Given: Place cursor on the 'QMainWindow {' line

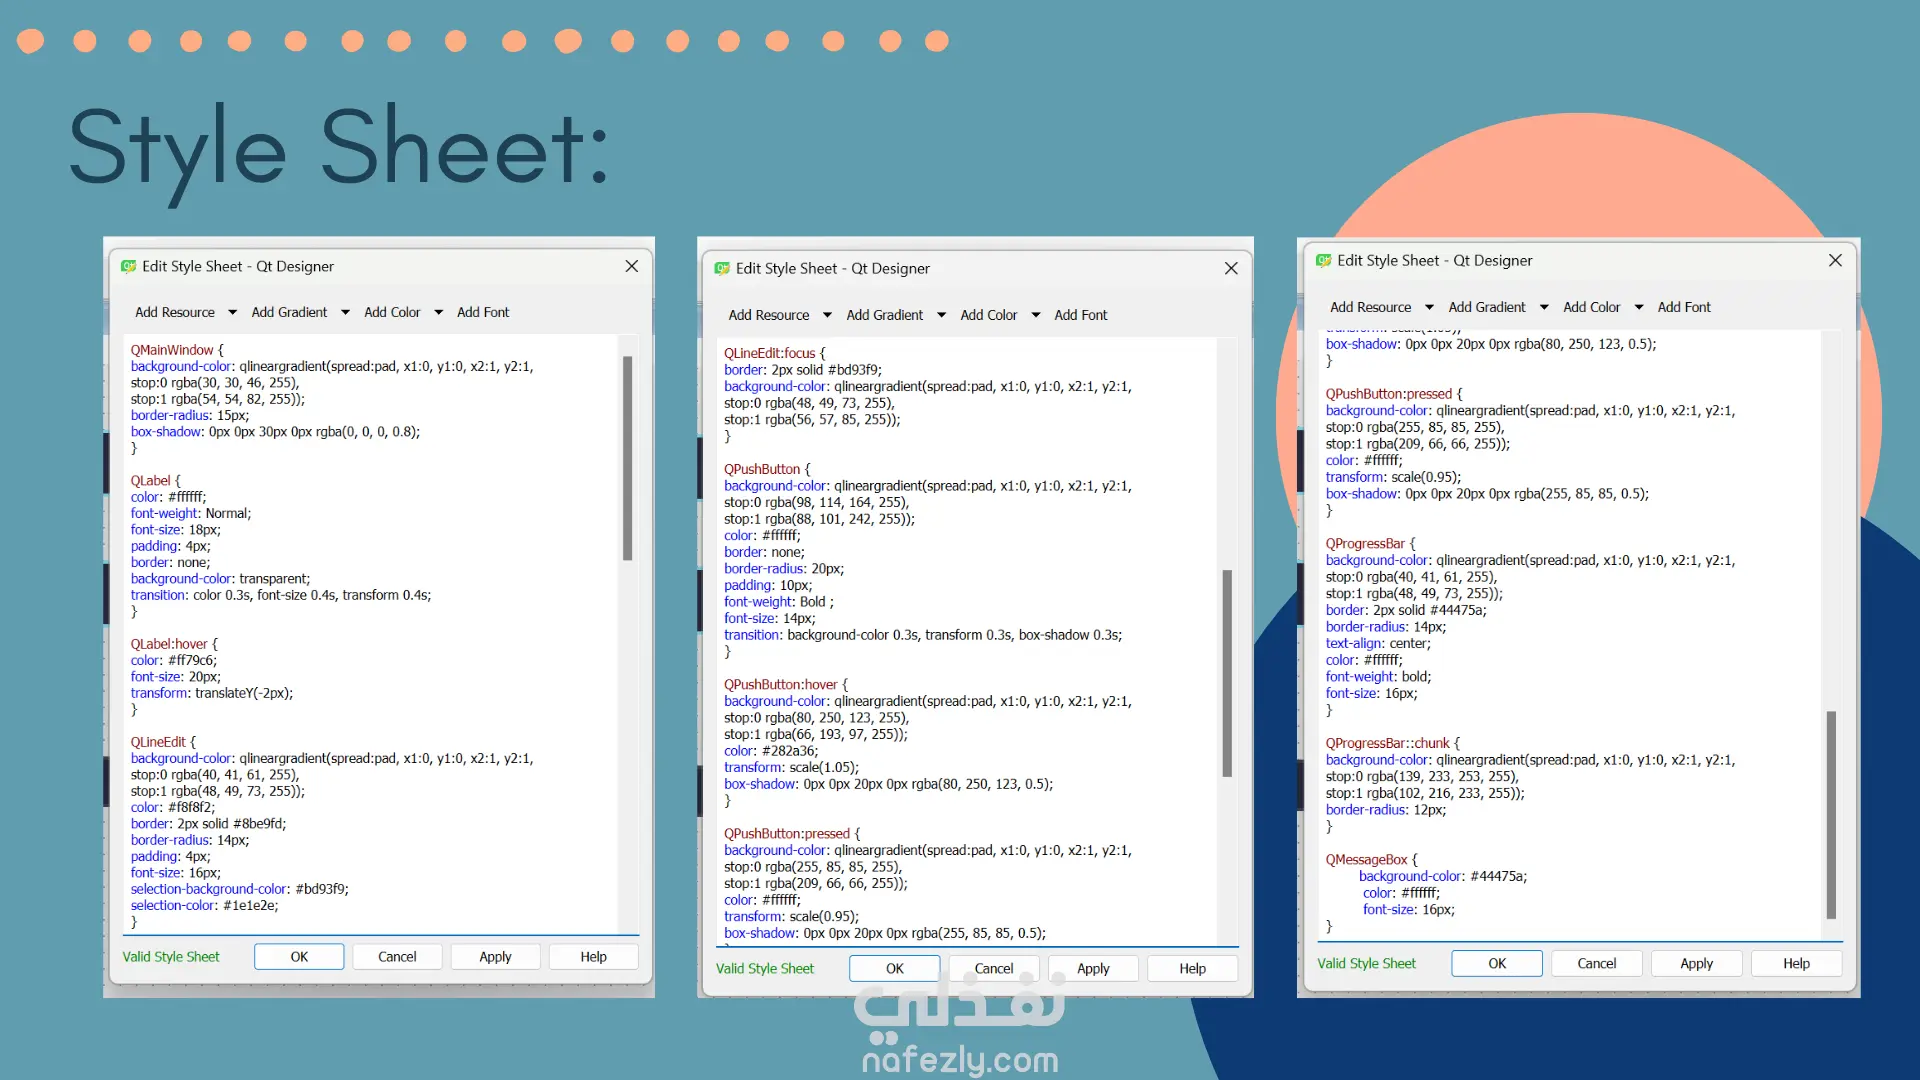Looking at the screenshot, I should [177, 350].
